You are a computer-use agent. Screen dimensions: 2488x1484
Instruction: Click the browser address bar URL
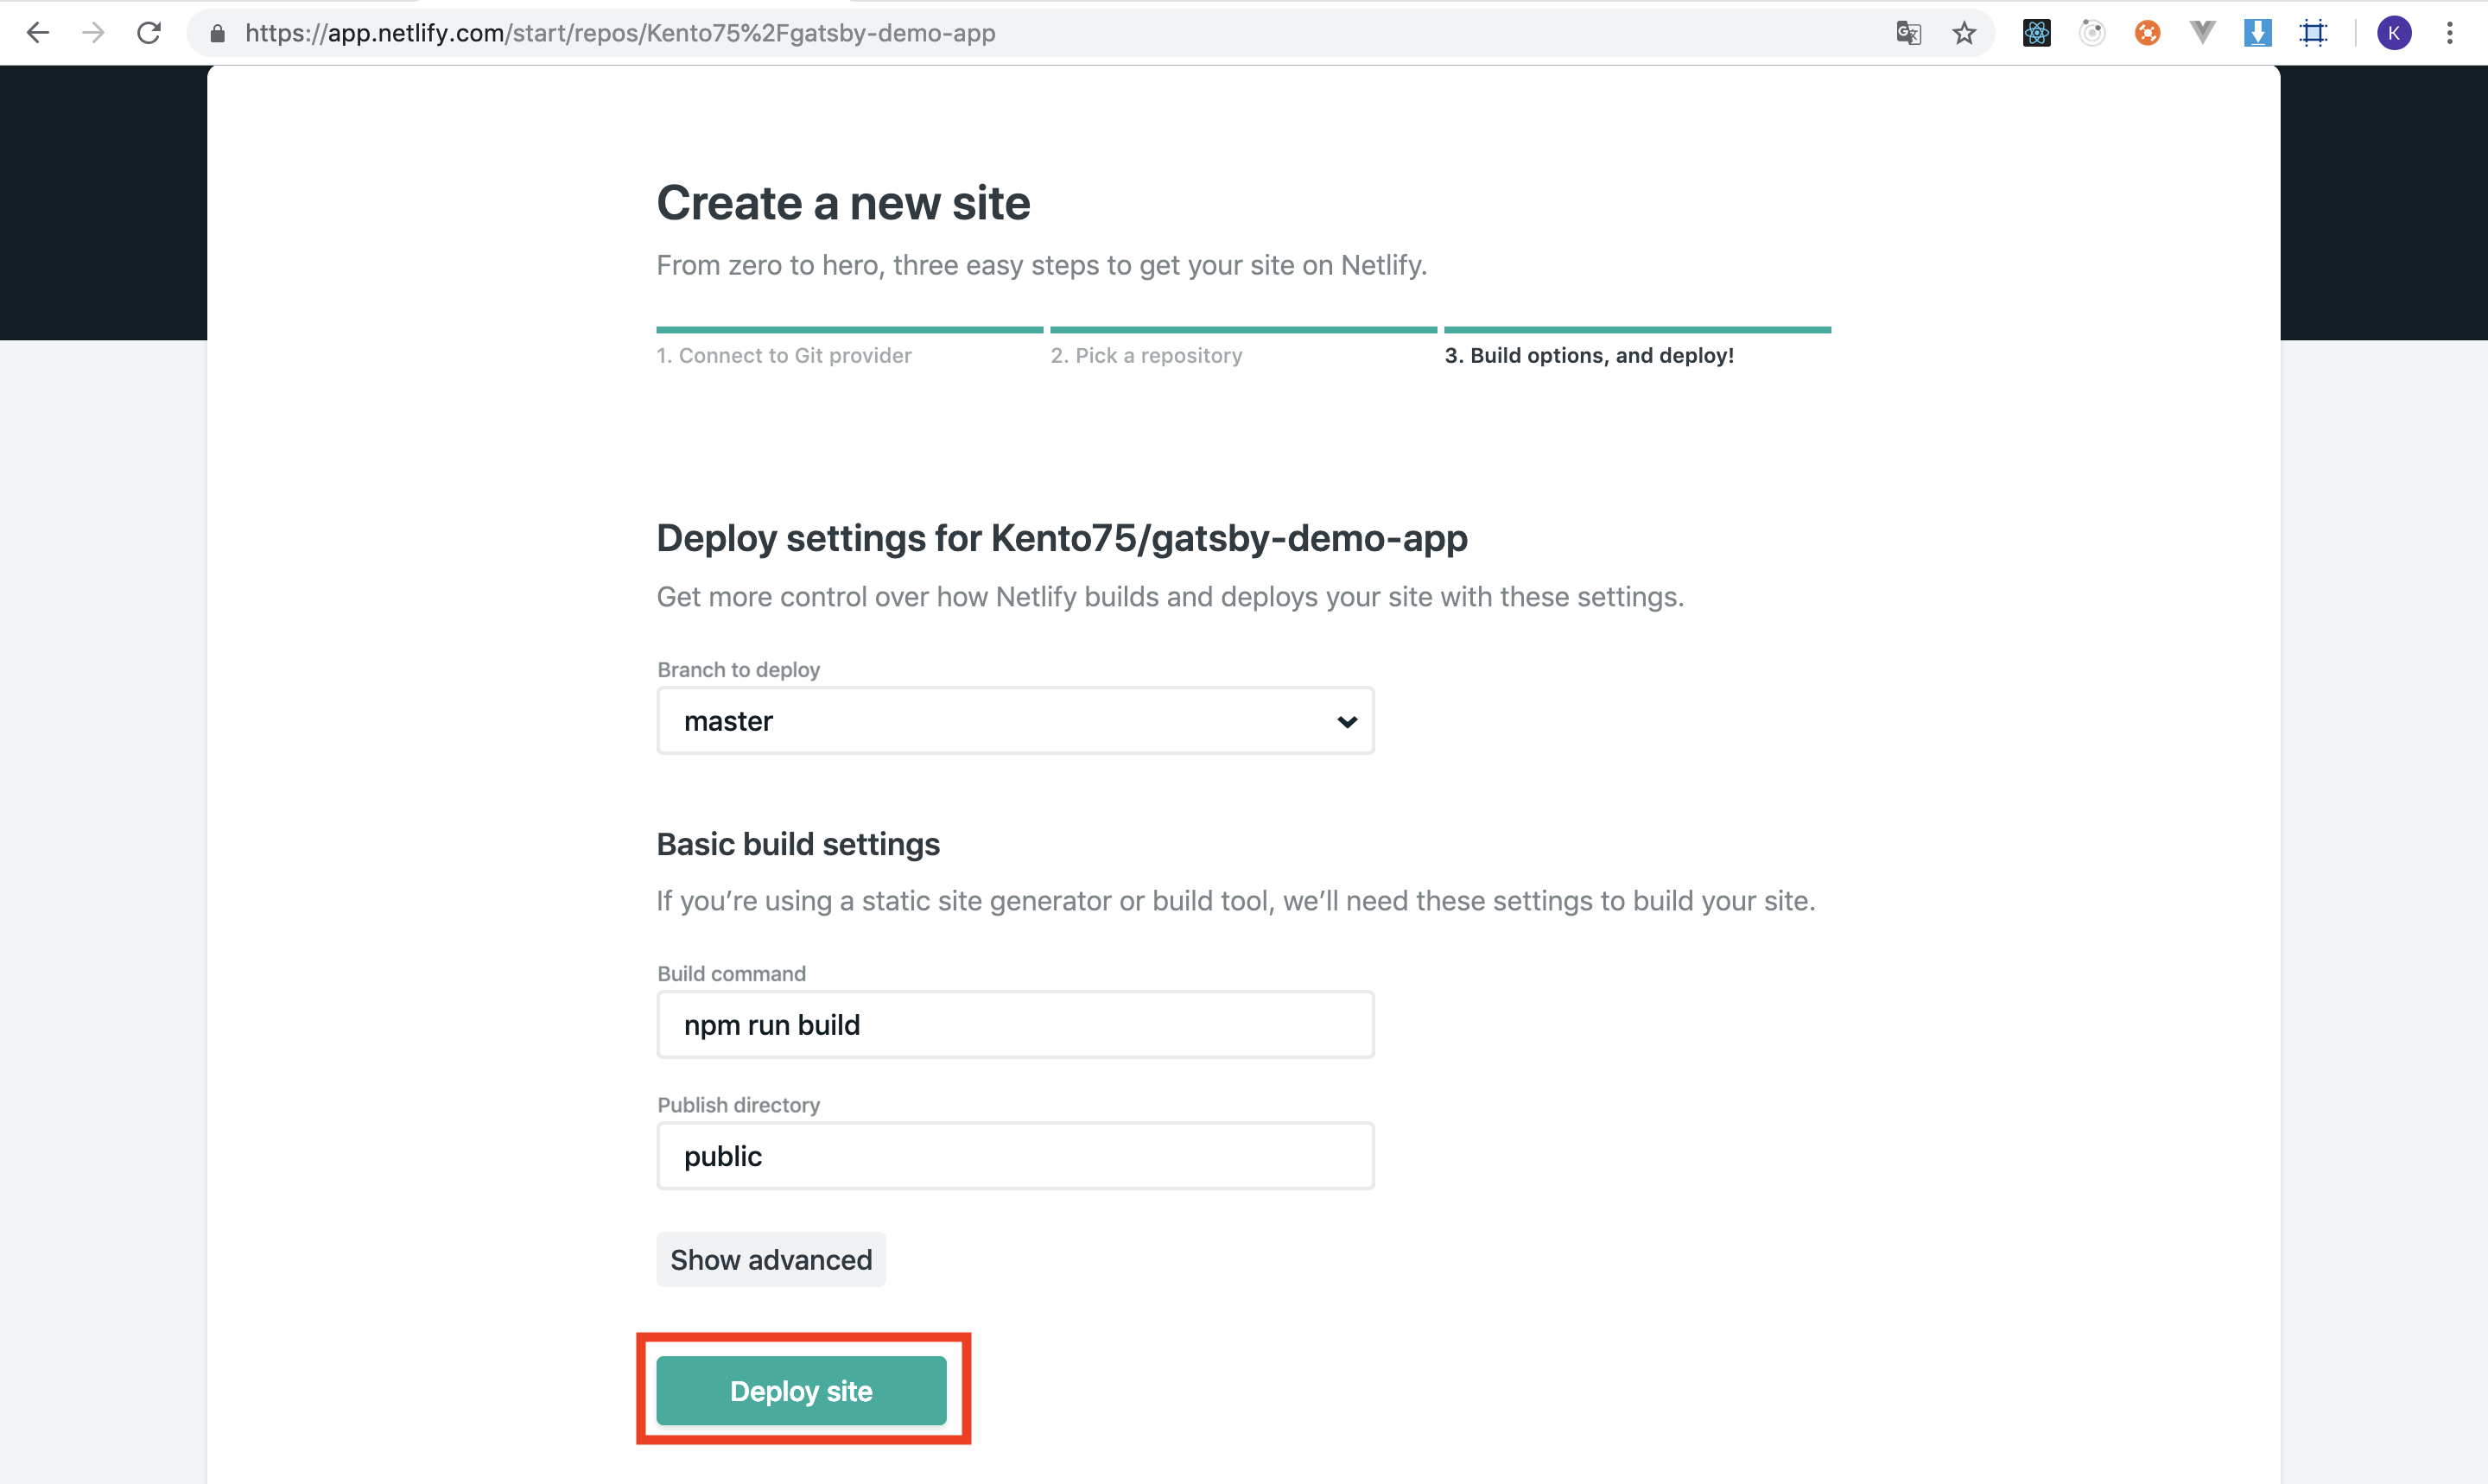coord(620,33)
